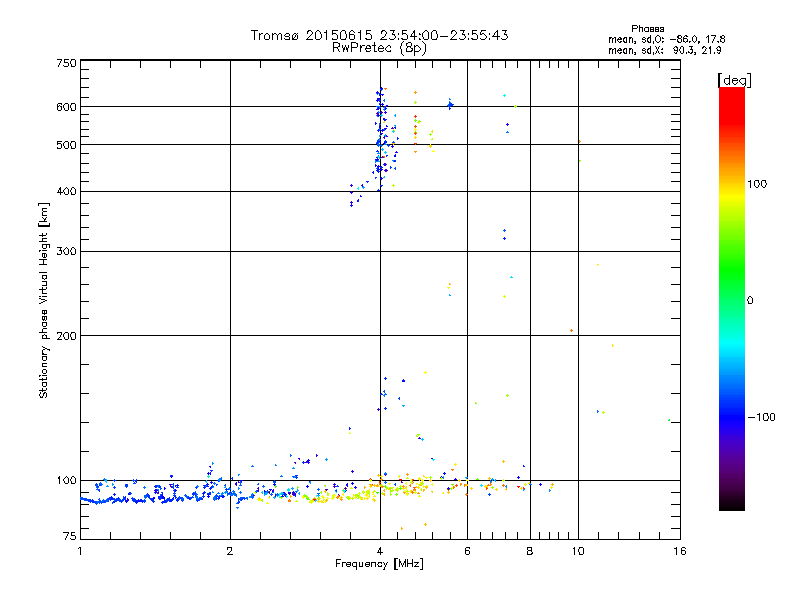
Task: Click the RwPretec (8p) subtitle
Action: (x=379, y=47)
